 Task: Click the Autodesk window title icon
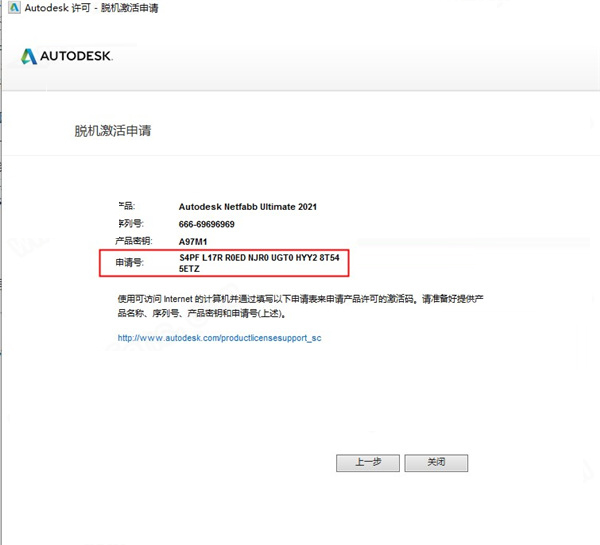pos(14,7)
